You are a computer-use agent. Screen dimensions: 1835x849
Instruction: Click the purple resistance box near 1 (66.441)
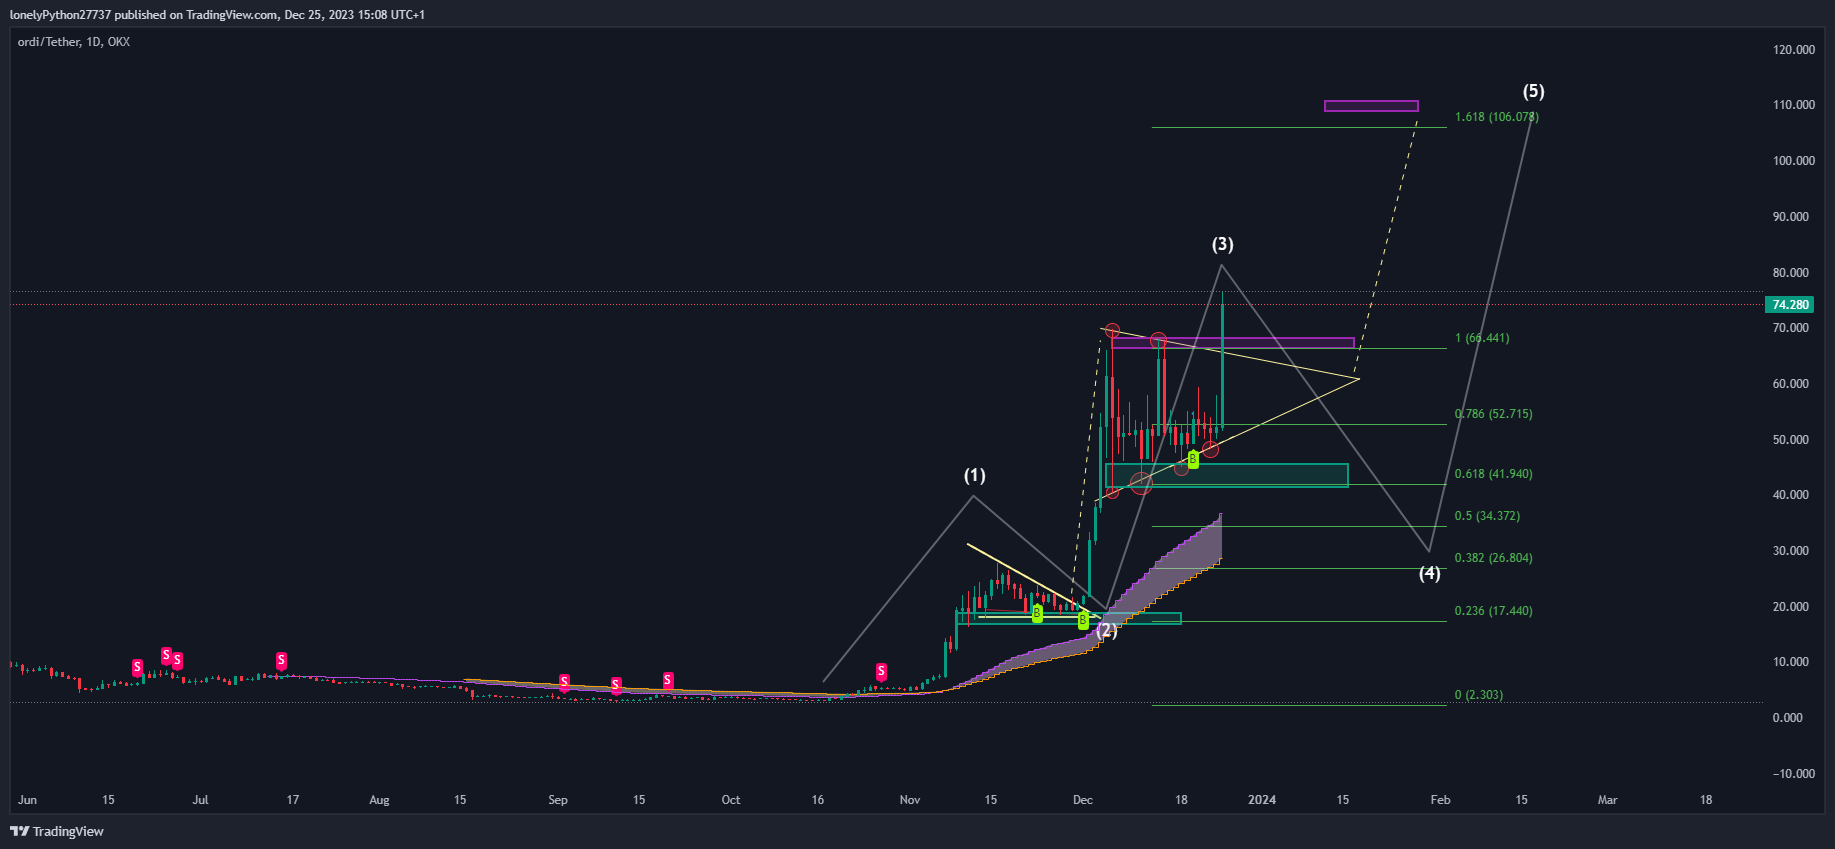coord(1233,343)
